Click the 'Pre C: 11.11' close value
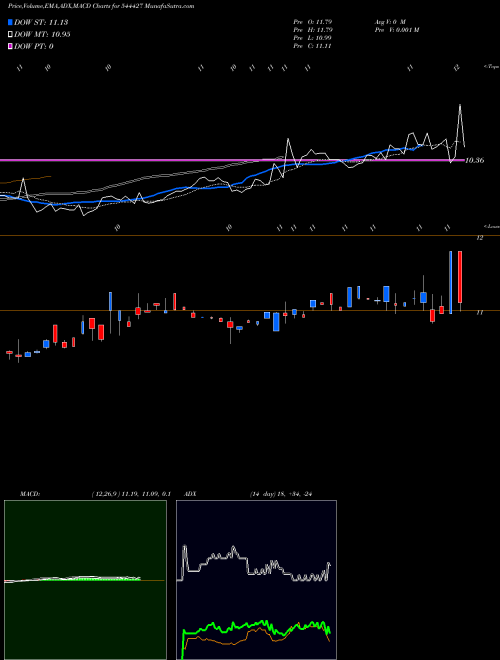The width and height of the screenshot is (500, 660). 312,46
